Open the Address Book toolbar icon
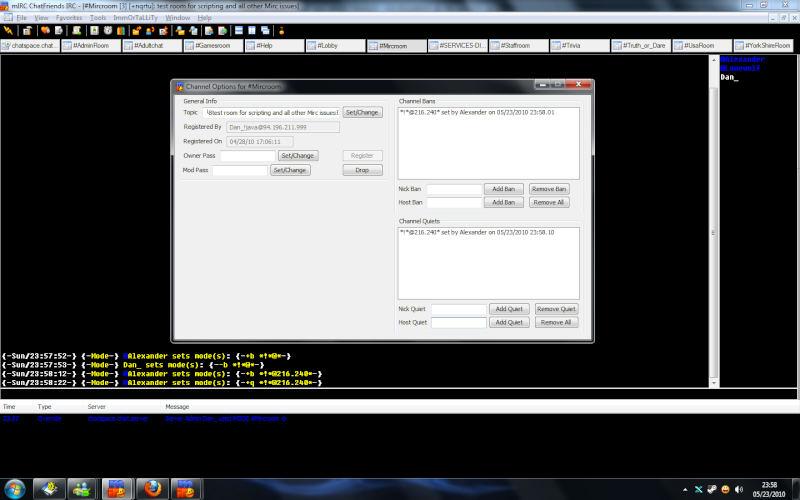 click(x=94, y=31)
